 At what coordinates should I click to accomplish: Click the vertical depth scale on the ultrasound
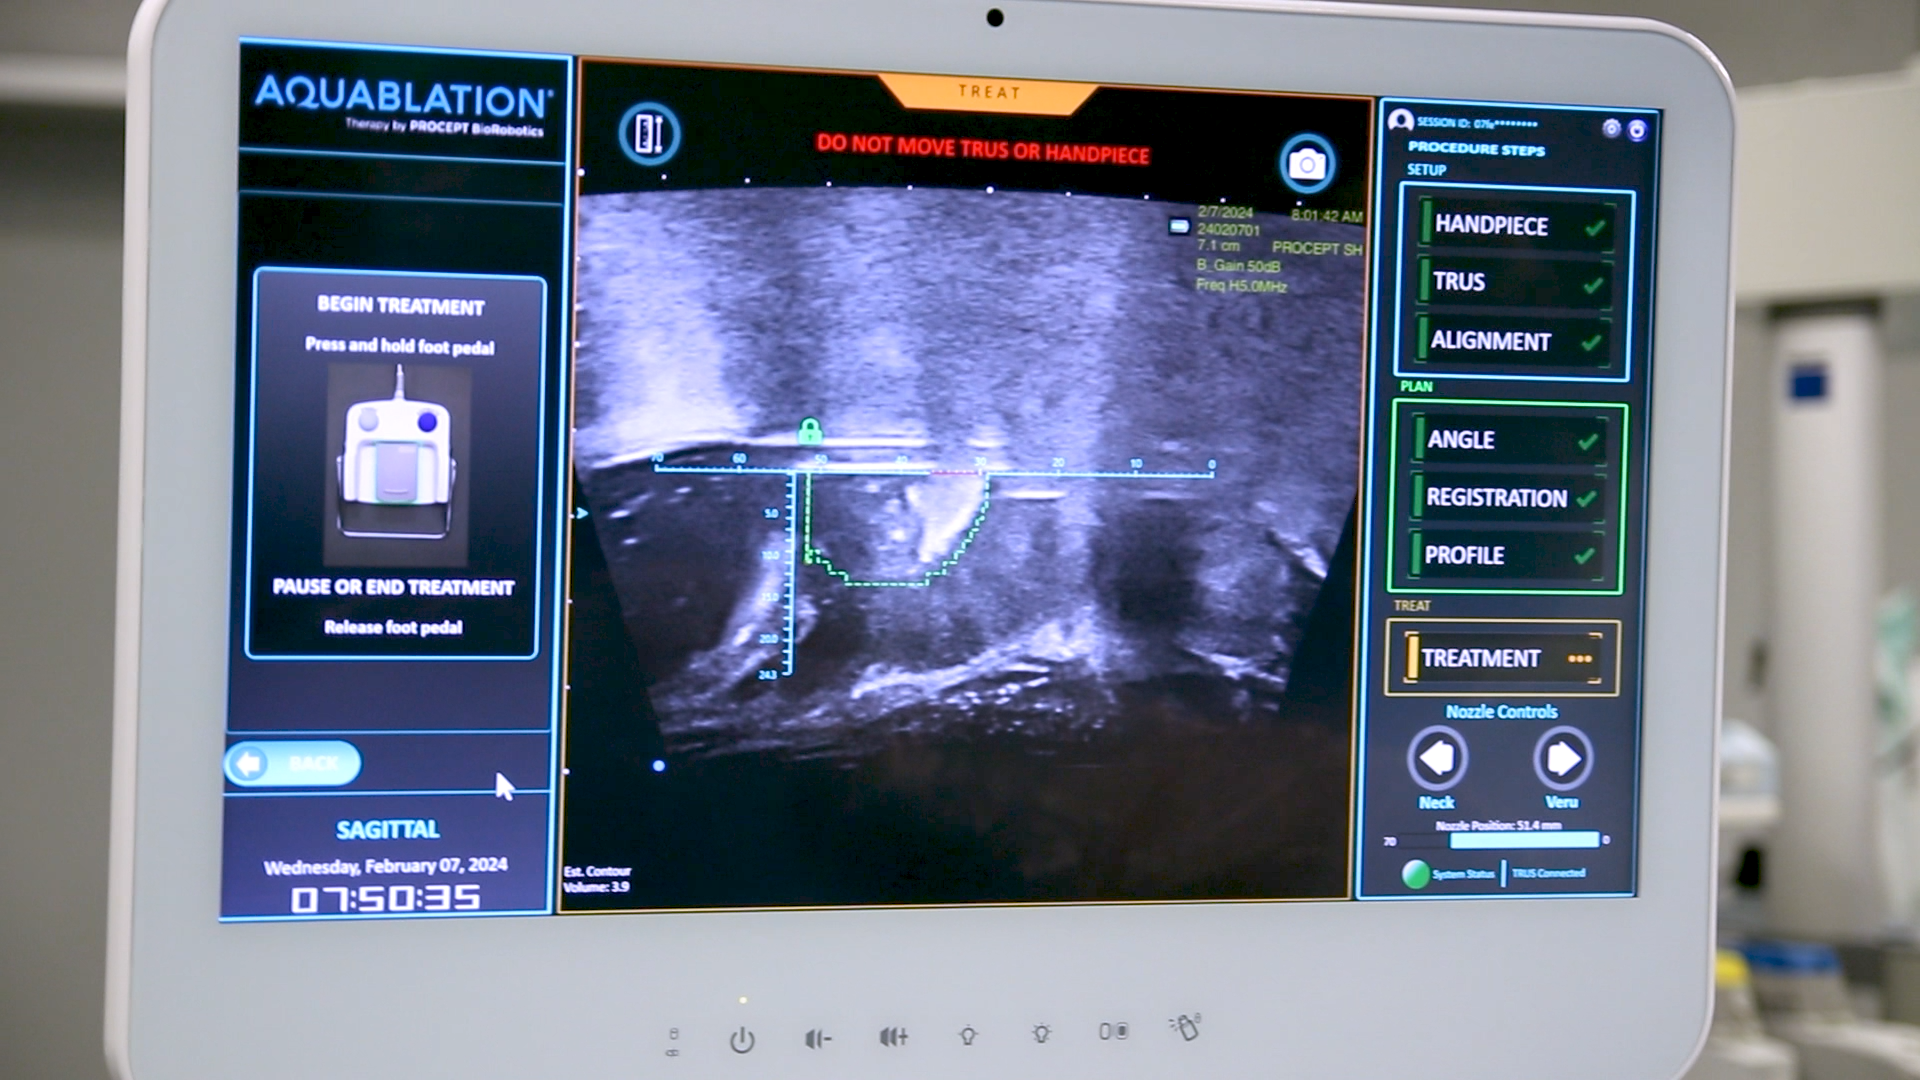pyautogui.click(x=779, y=577)
